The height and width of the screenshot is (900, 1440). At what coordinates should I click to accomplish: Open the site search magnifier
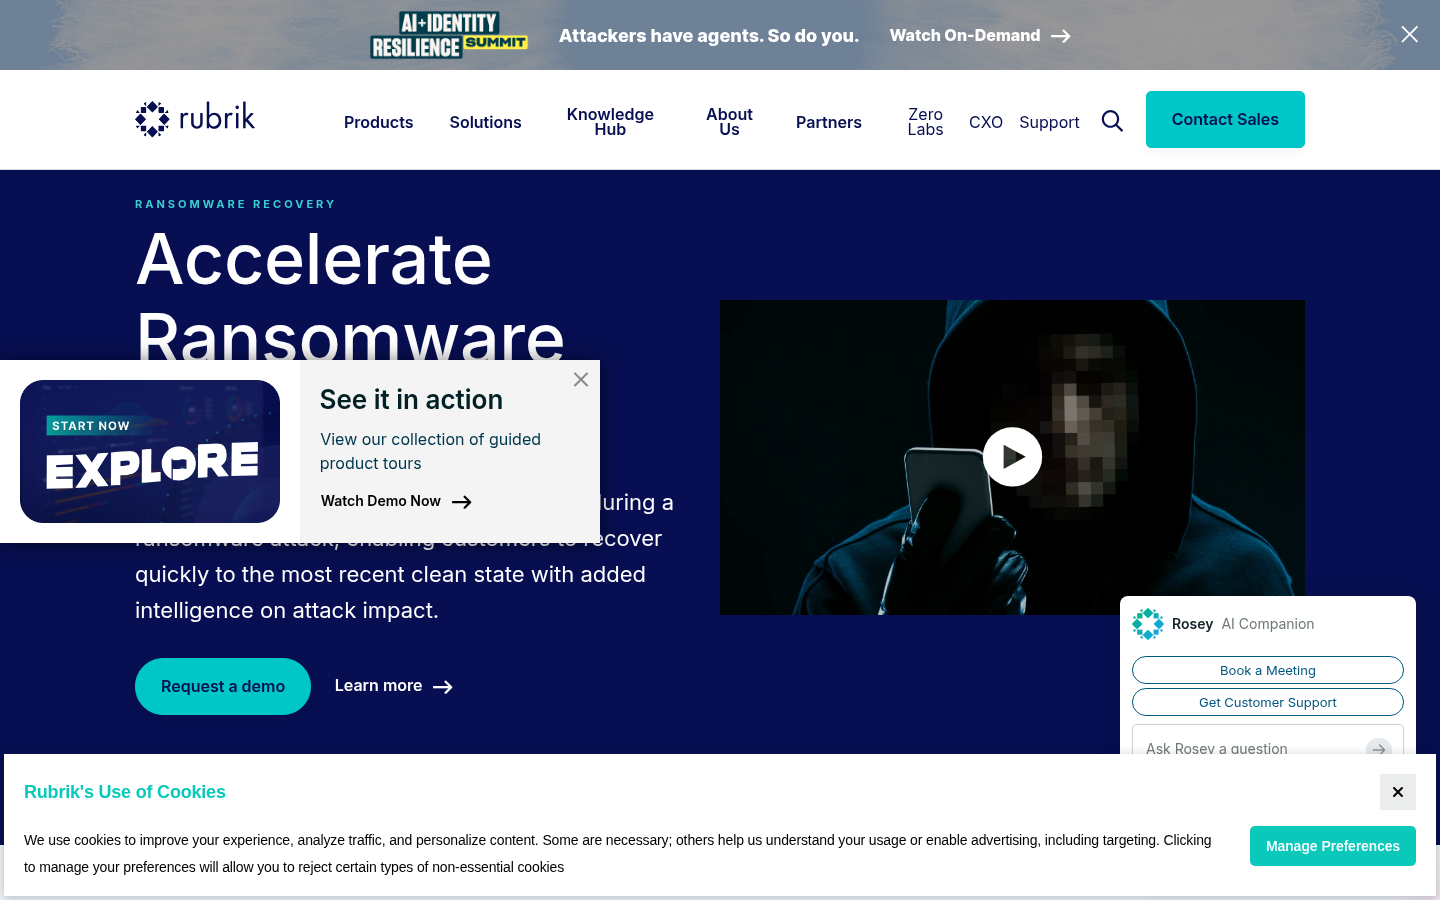pyautogui.click(x=1112, y=121)
